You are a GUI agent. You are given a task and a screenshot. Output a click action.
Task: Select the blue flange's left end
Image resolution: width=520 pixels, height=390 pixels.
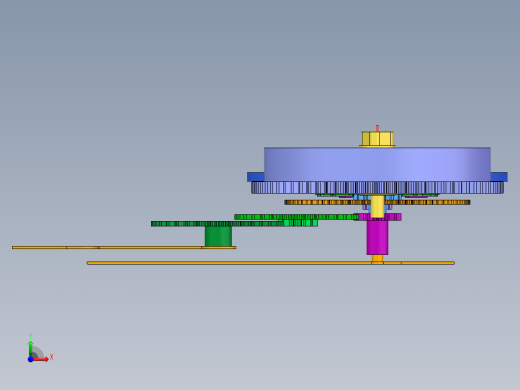(x=256, y=177)
